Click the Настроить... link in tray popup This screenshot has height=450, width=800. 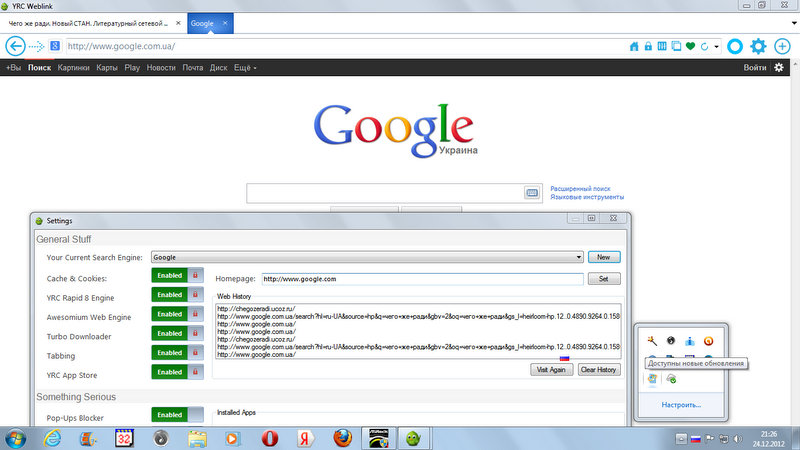click(681, 405)
